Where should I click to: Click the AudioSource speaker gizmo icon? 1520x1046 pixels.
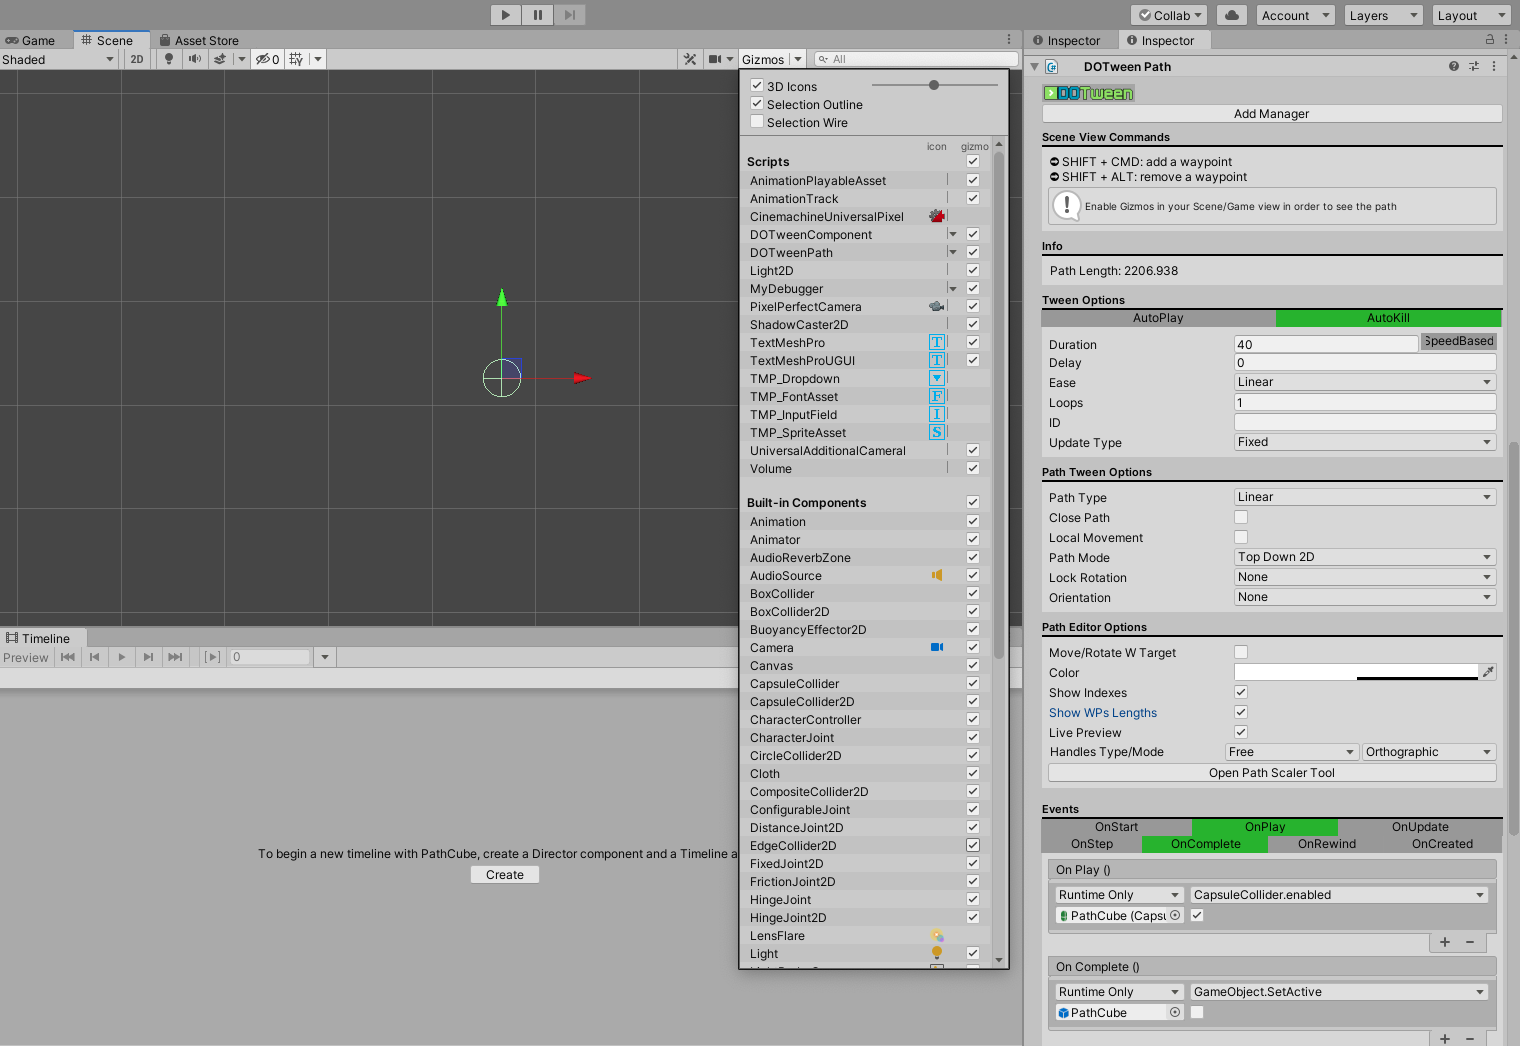click(x=937, y=575)
